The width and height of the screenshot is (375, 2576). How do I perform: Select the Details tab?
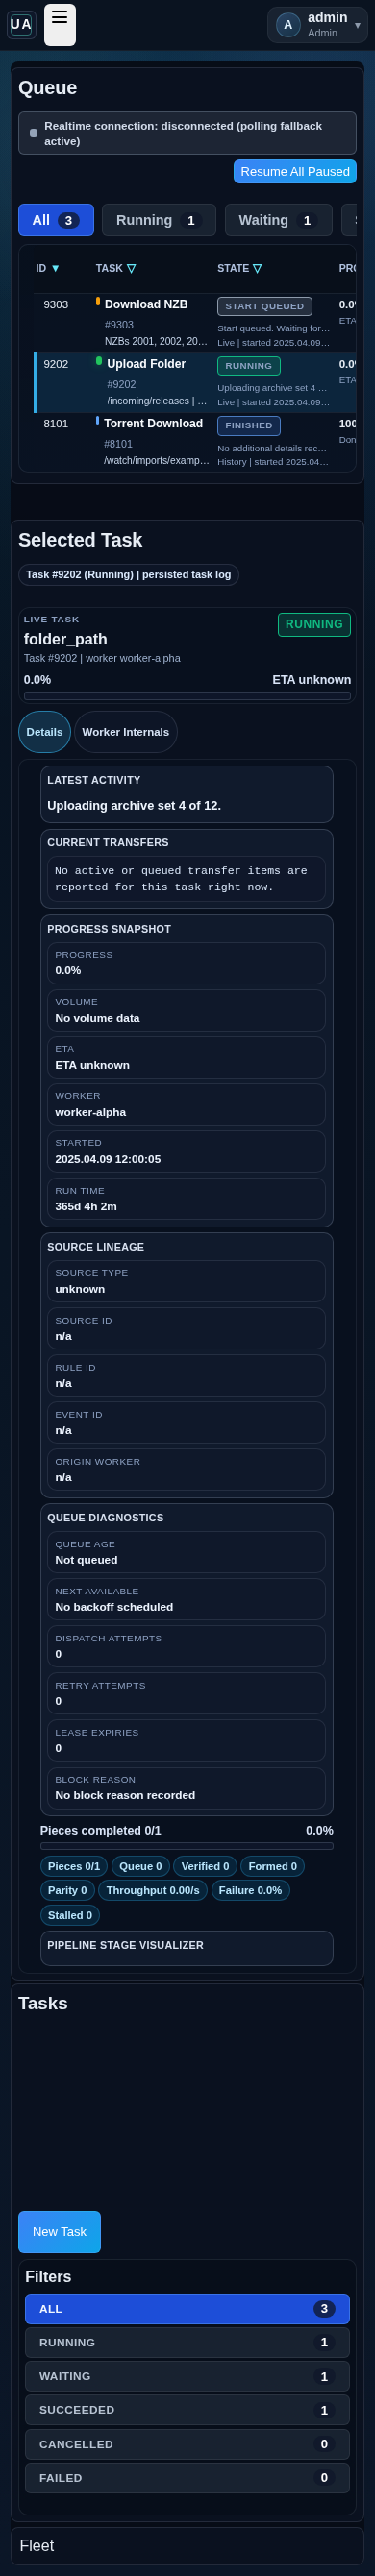(x=44, y=732)
